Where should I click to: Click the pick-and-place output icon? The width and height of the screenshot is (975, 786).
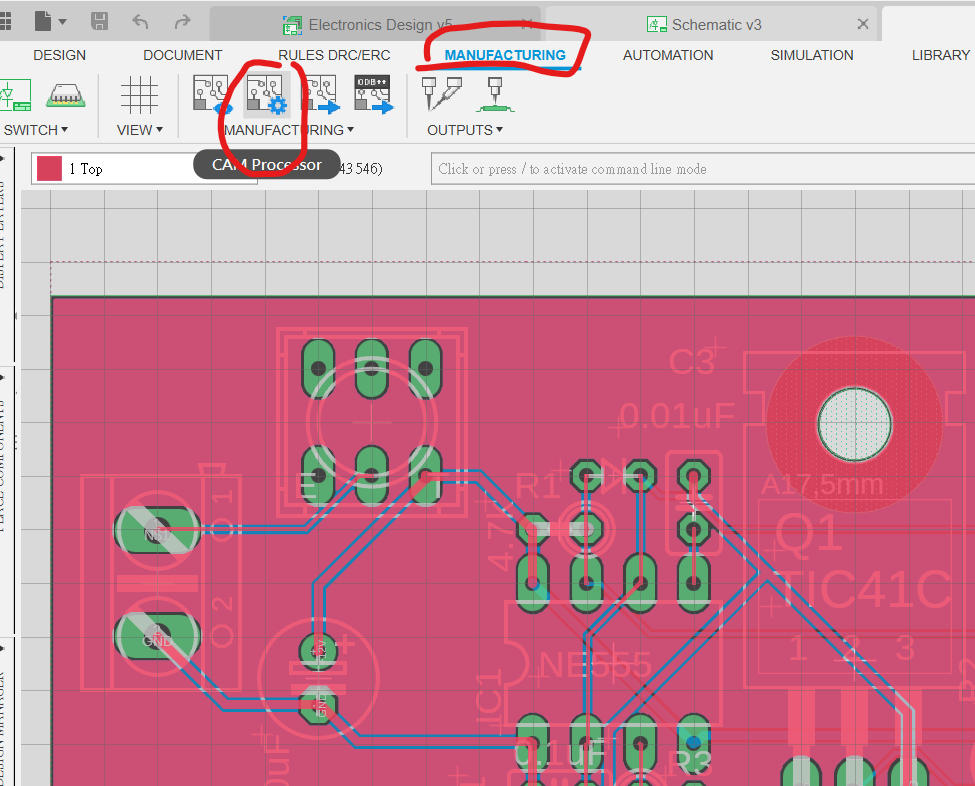click(493, 95)
